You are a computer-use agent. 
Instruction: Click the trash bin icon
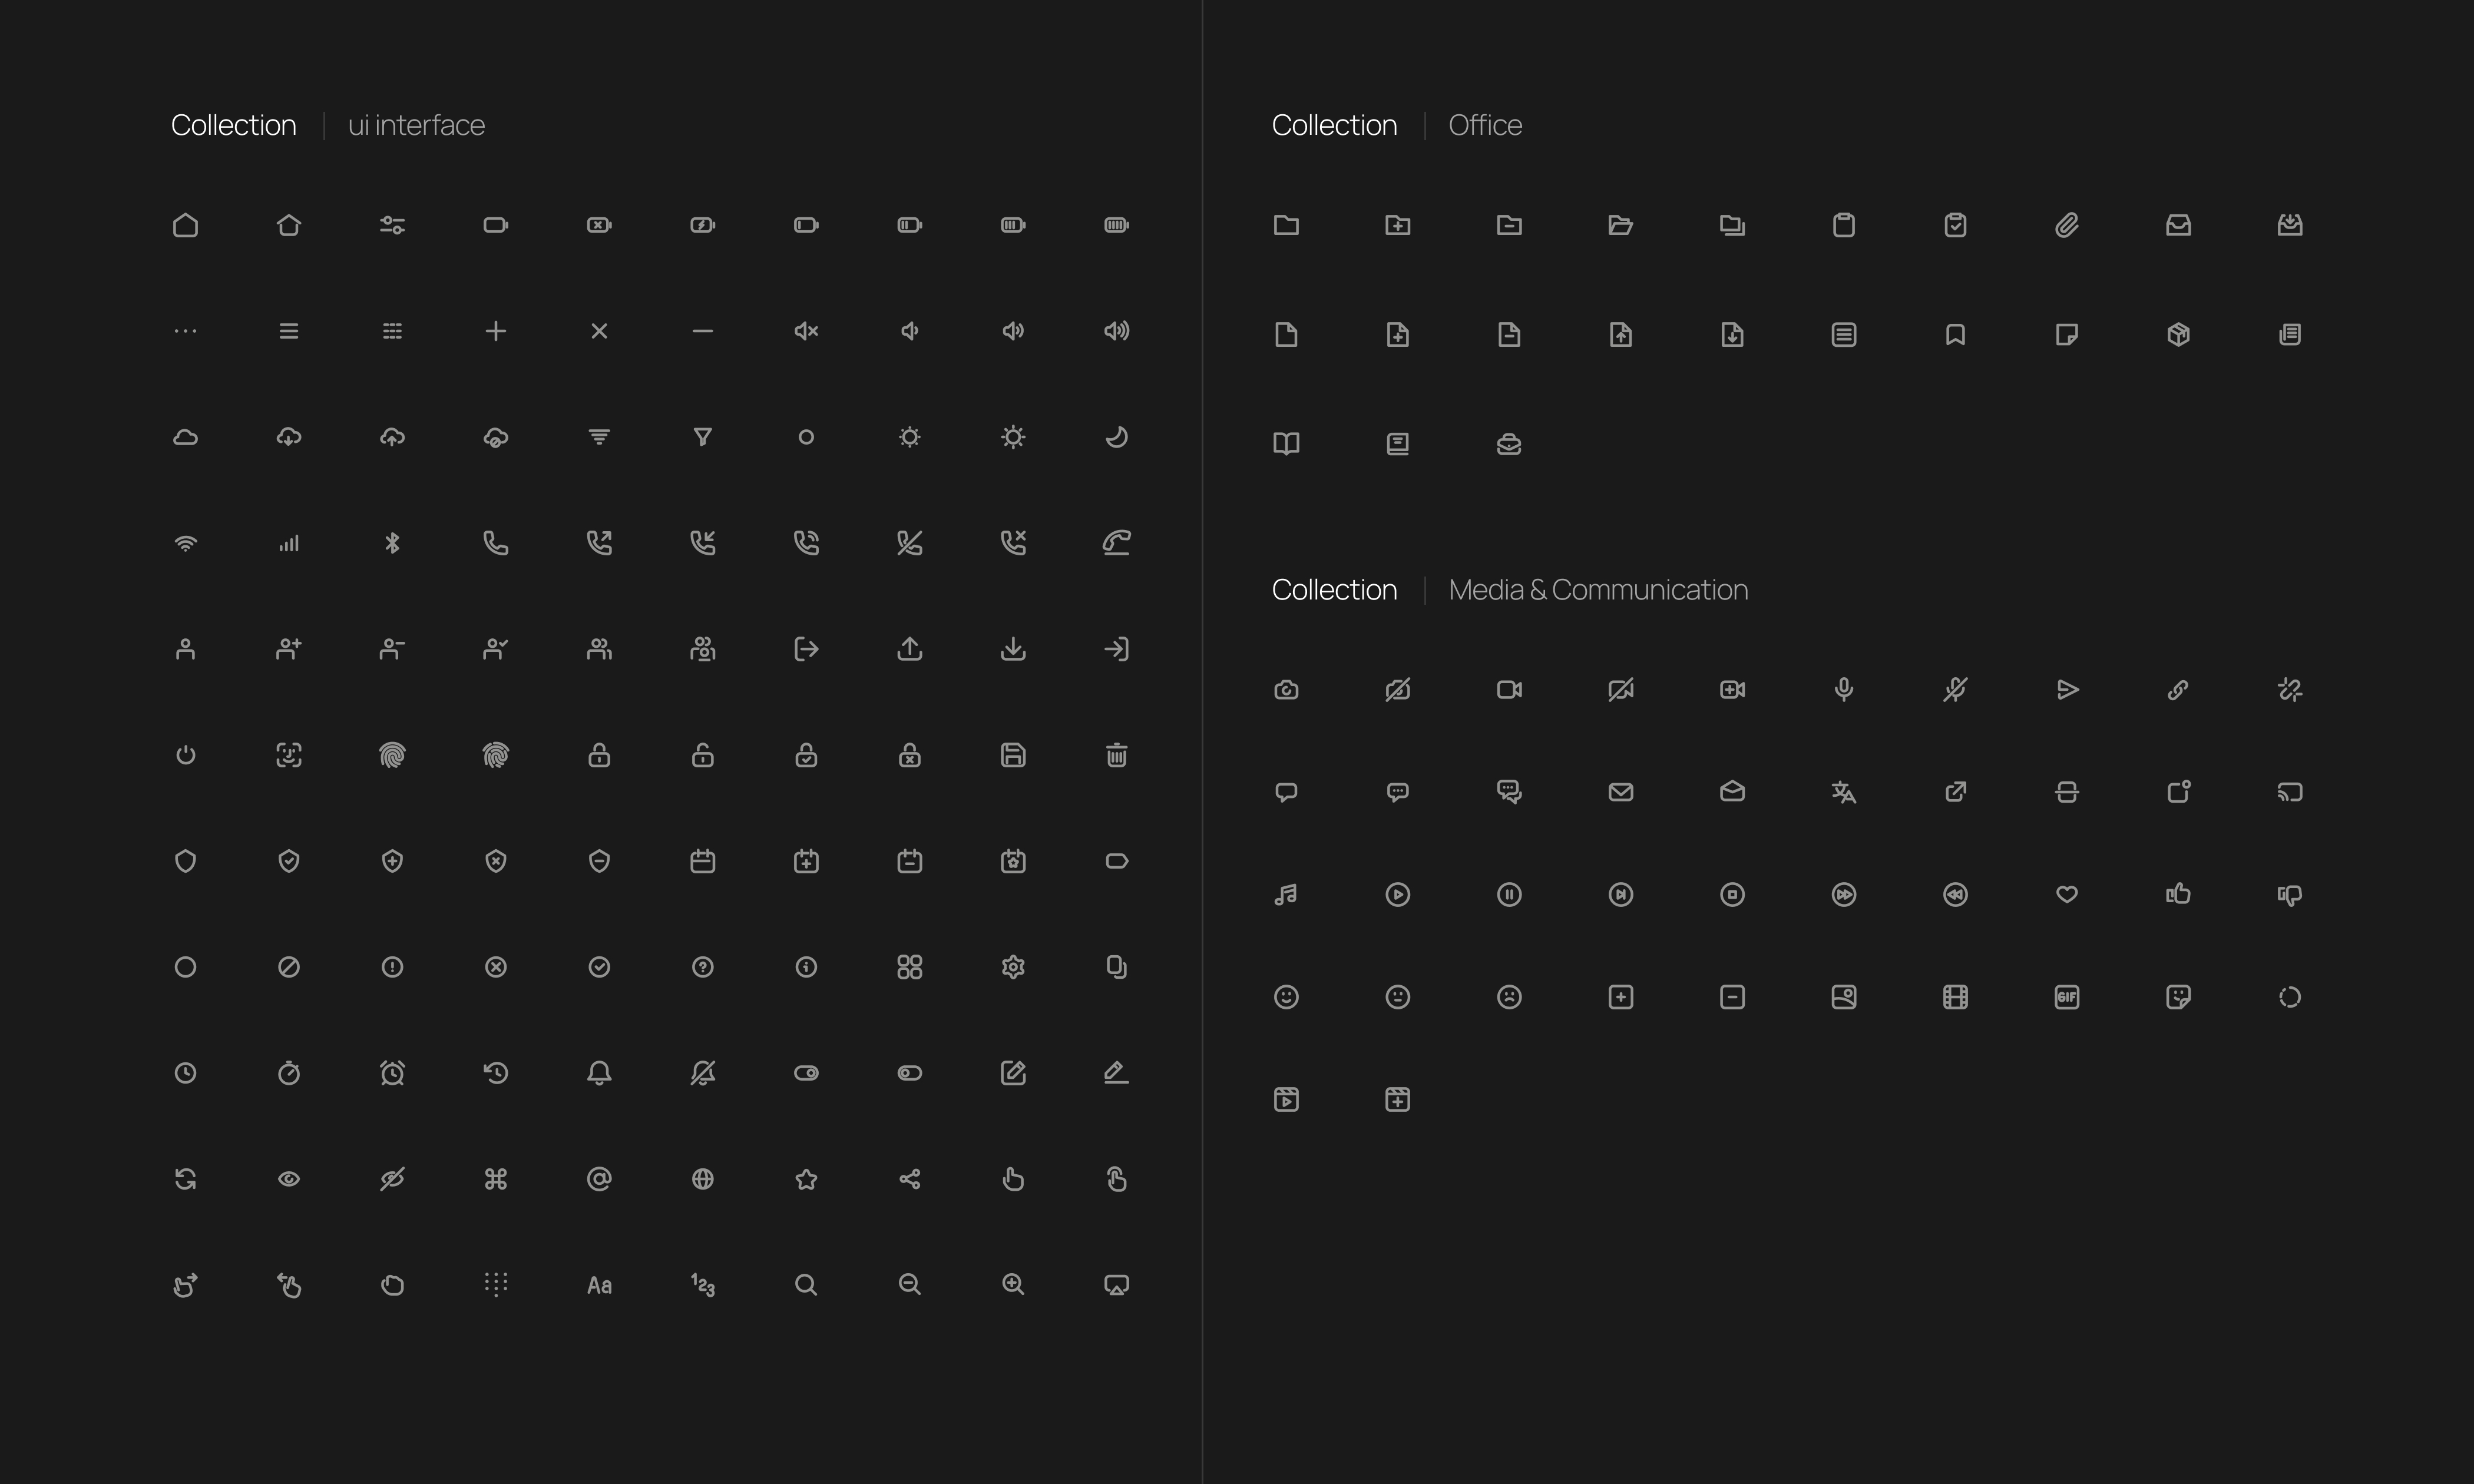tap(1116, 755)
